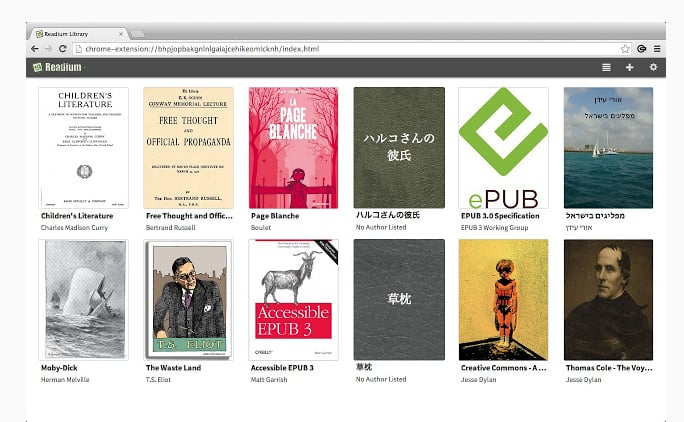Open Creative Commons yellow figure cover
This screenshot has height=422, width=684.
(x=503, y=299)
